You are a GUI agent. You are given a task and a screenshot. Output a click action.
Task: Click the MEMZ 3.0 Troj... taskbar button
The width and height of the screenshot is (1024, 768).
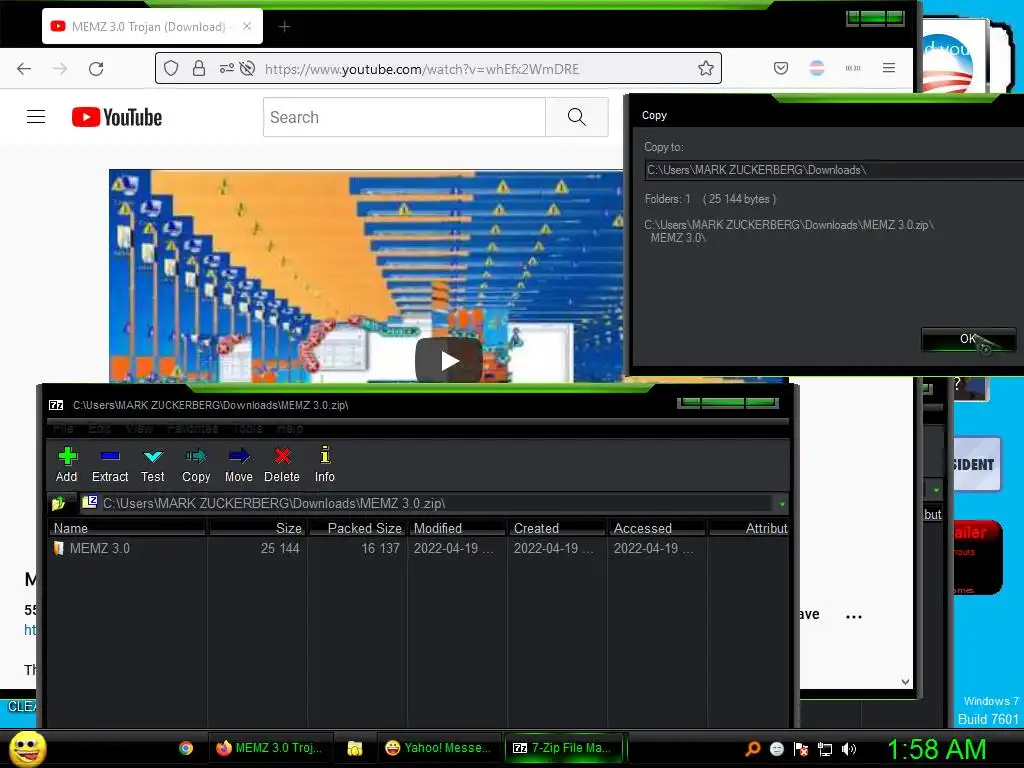(270, 748)
